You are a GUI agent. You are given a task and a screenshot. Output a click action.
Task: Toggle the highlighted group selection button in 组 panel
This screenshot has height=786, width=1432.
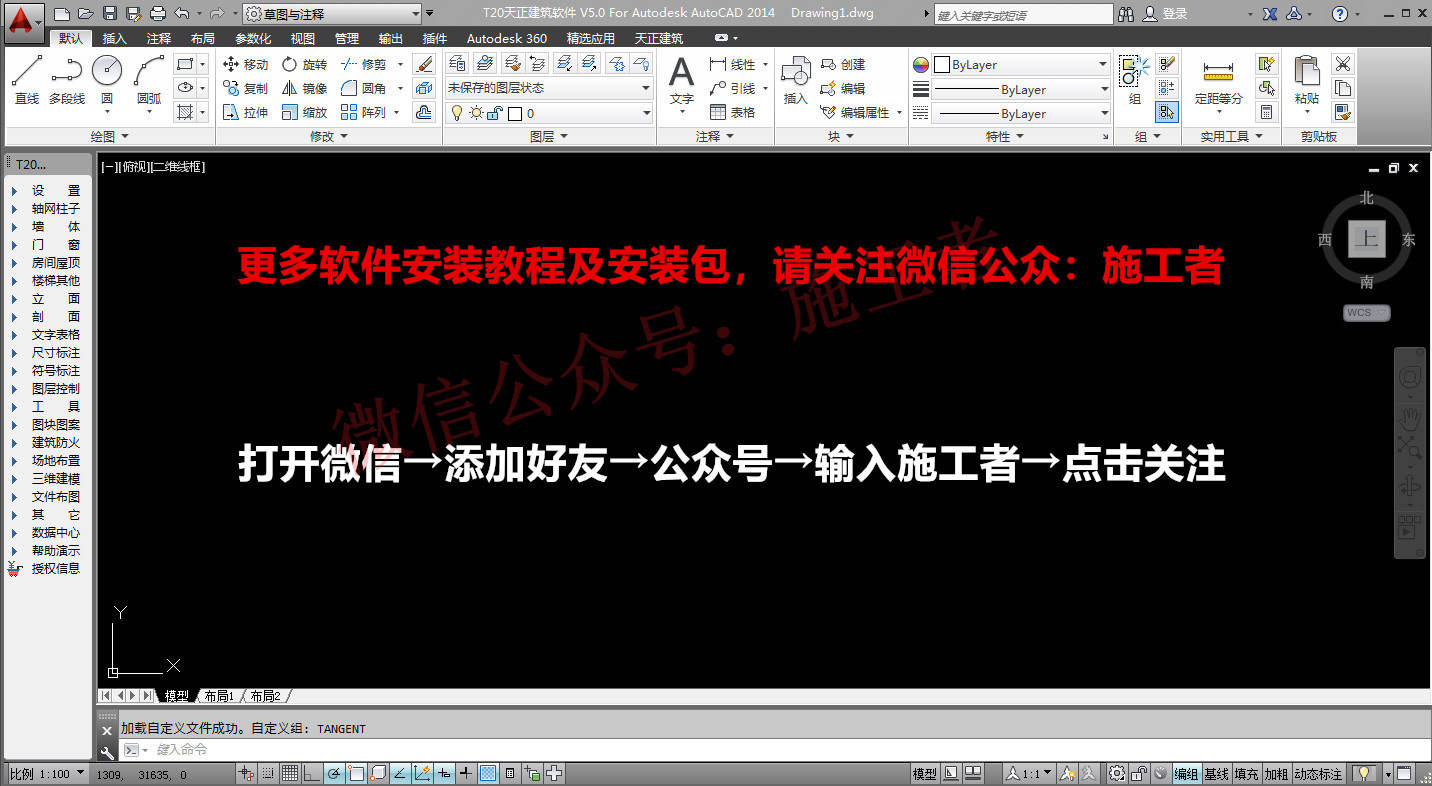[x=1167, y=112]
